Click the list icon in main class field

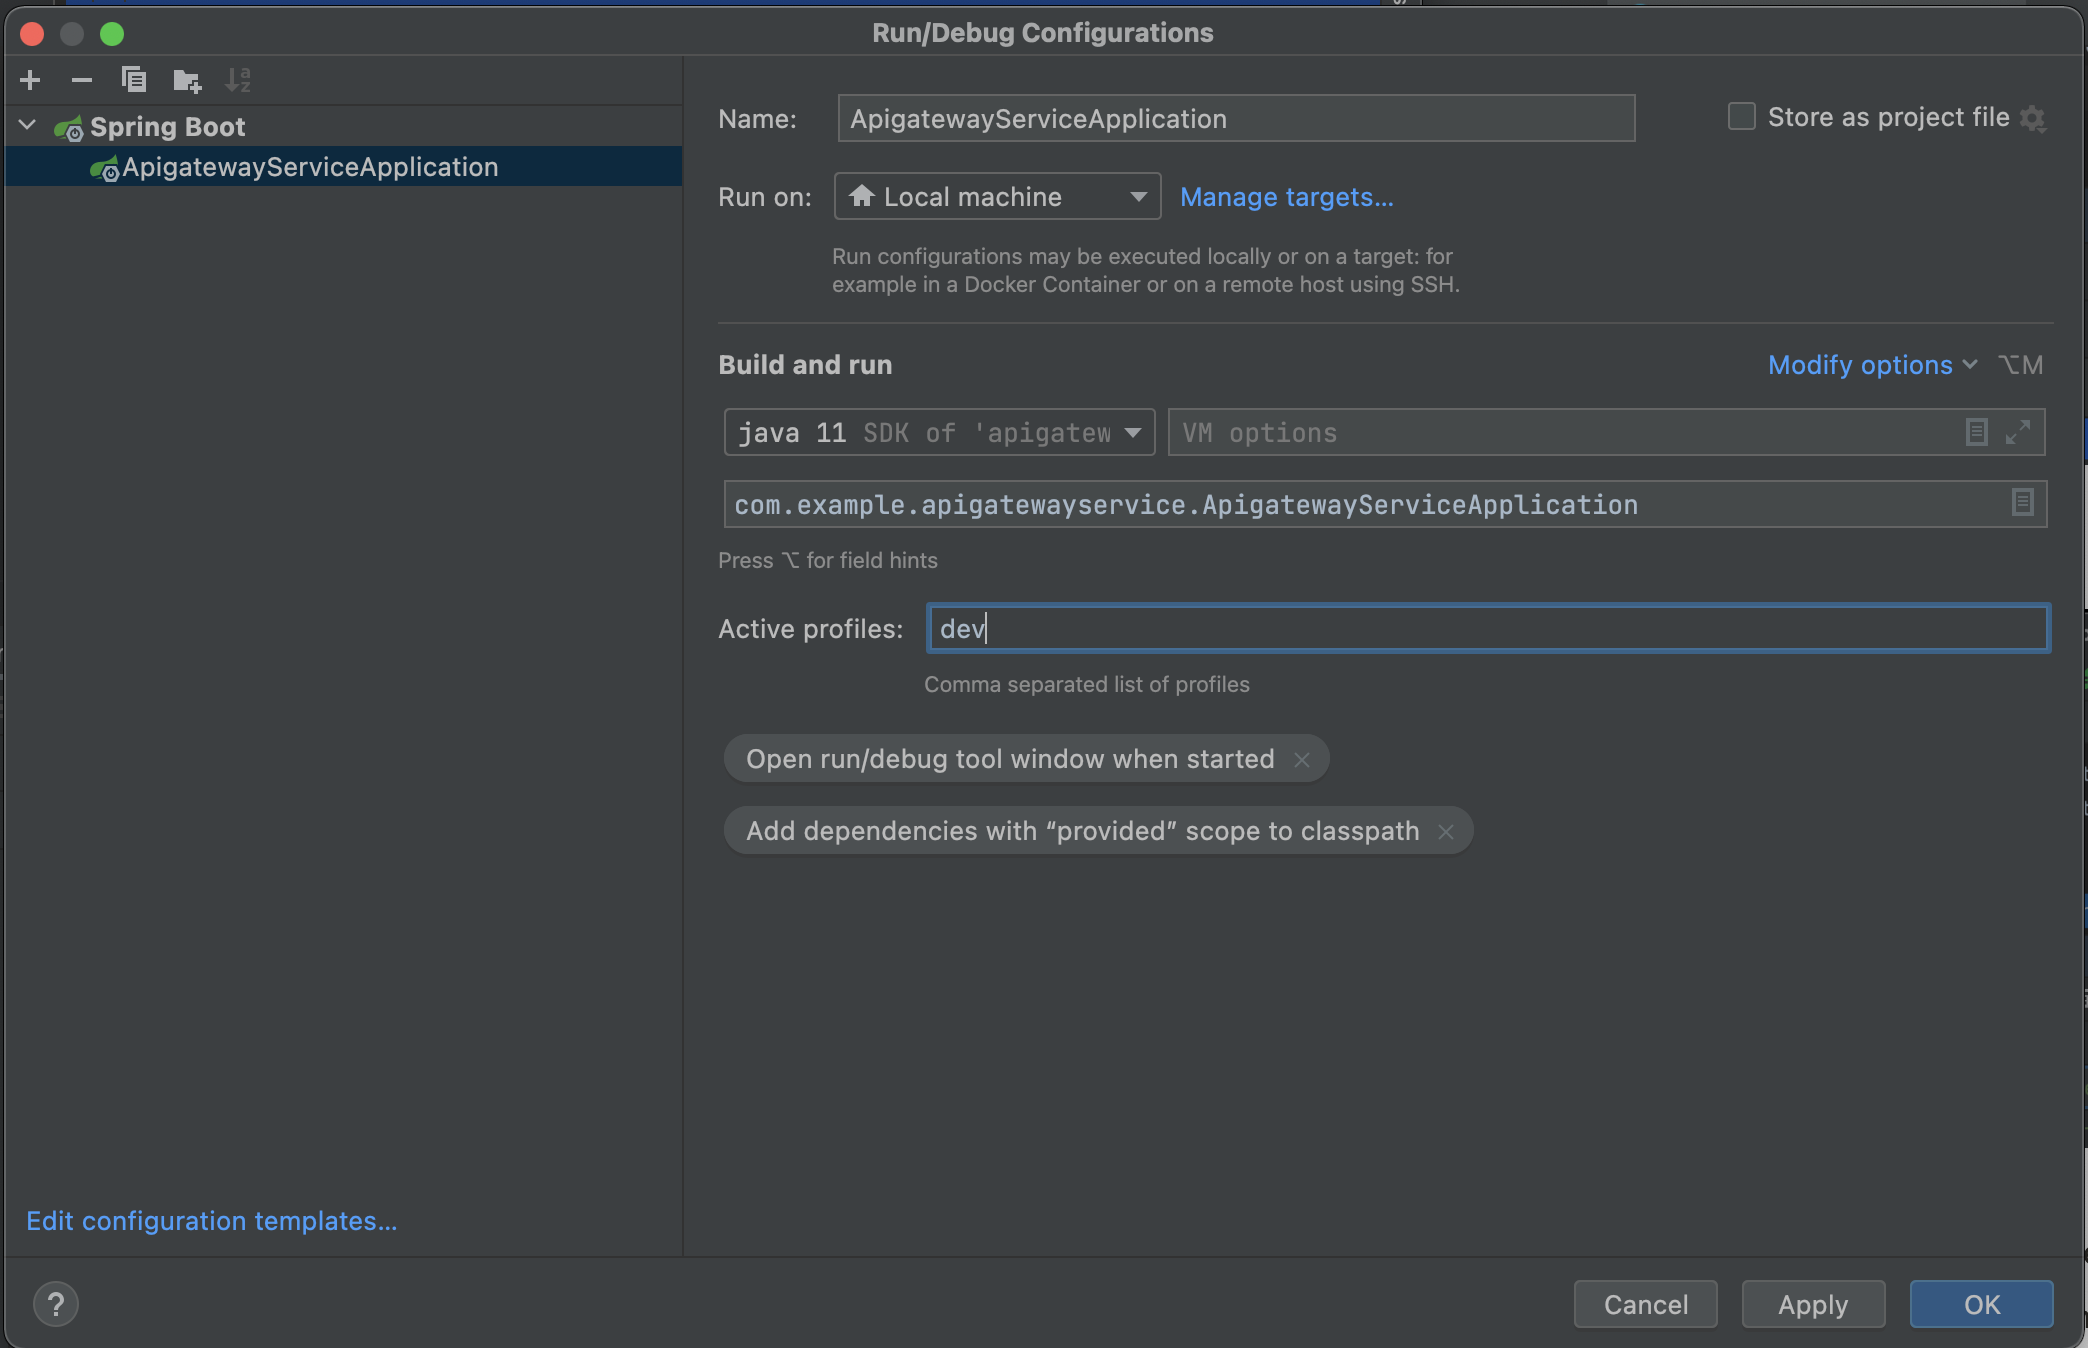[x=2022, y=502]
